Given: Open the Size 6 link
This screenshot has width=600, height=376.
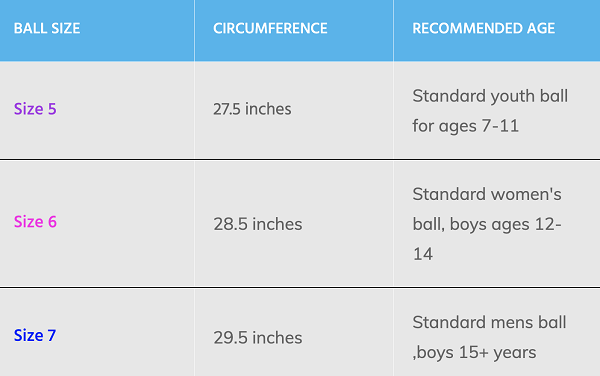Looking at the screenshot, I should [x=35, y=222].
